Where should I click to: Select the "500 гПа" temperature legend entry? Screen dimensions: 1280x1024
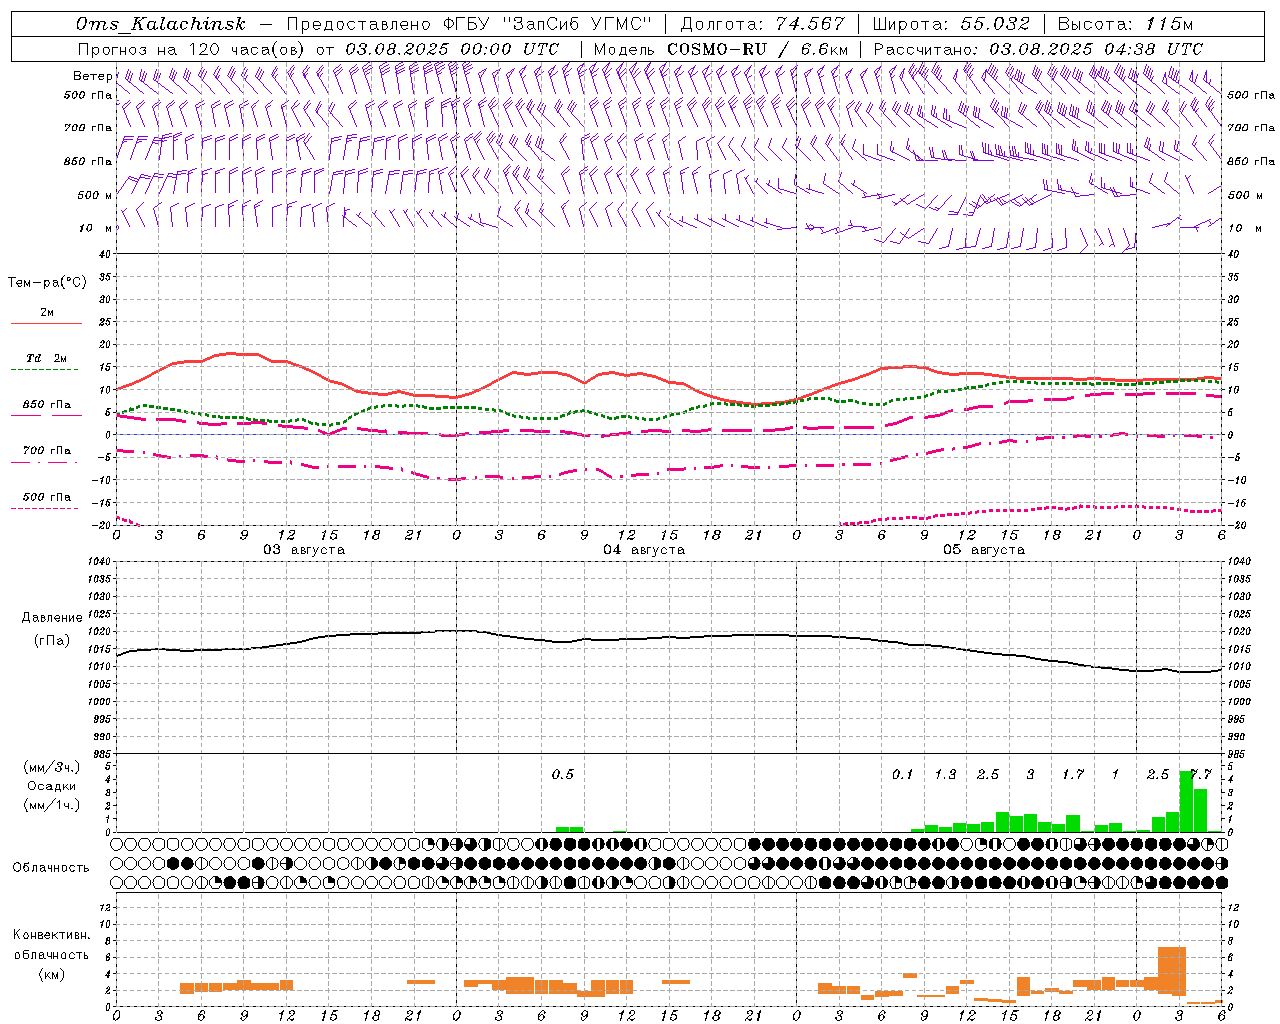point(46,497)
